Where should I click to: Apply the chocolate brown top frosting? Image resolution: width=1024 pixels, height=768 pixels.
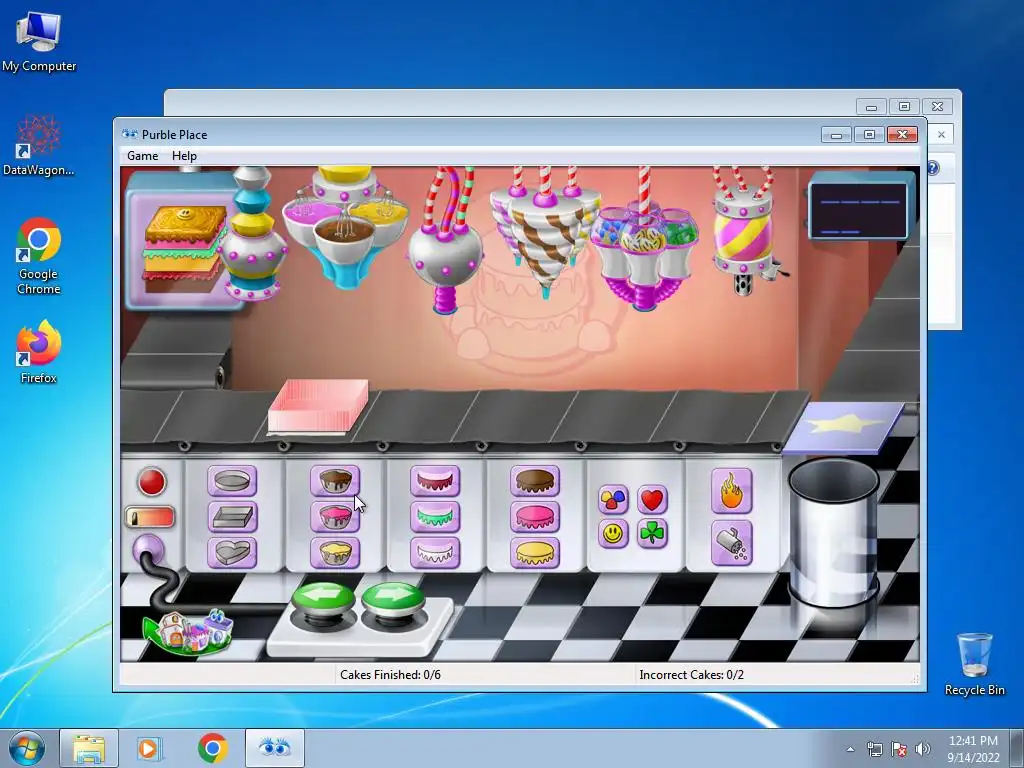[535, 481]
